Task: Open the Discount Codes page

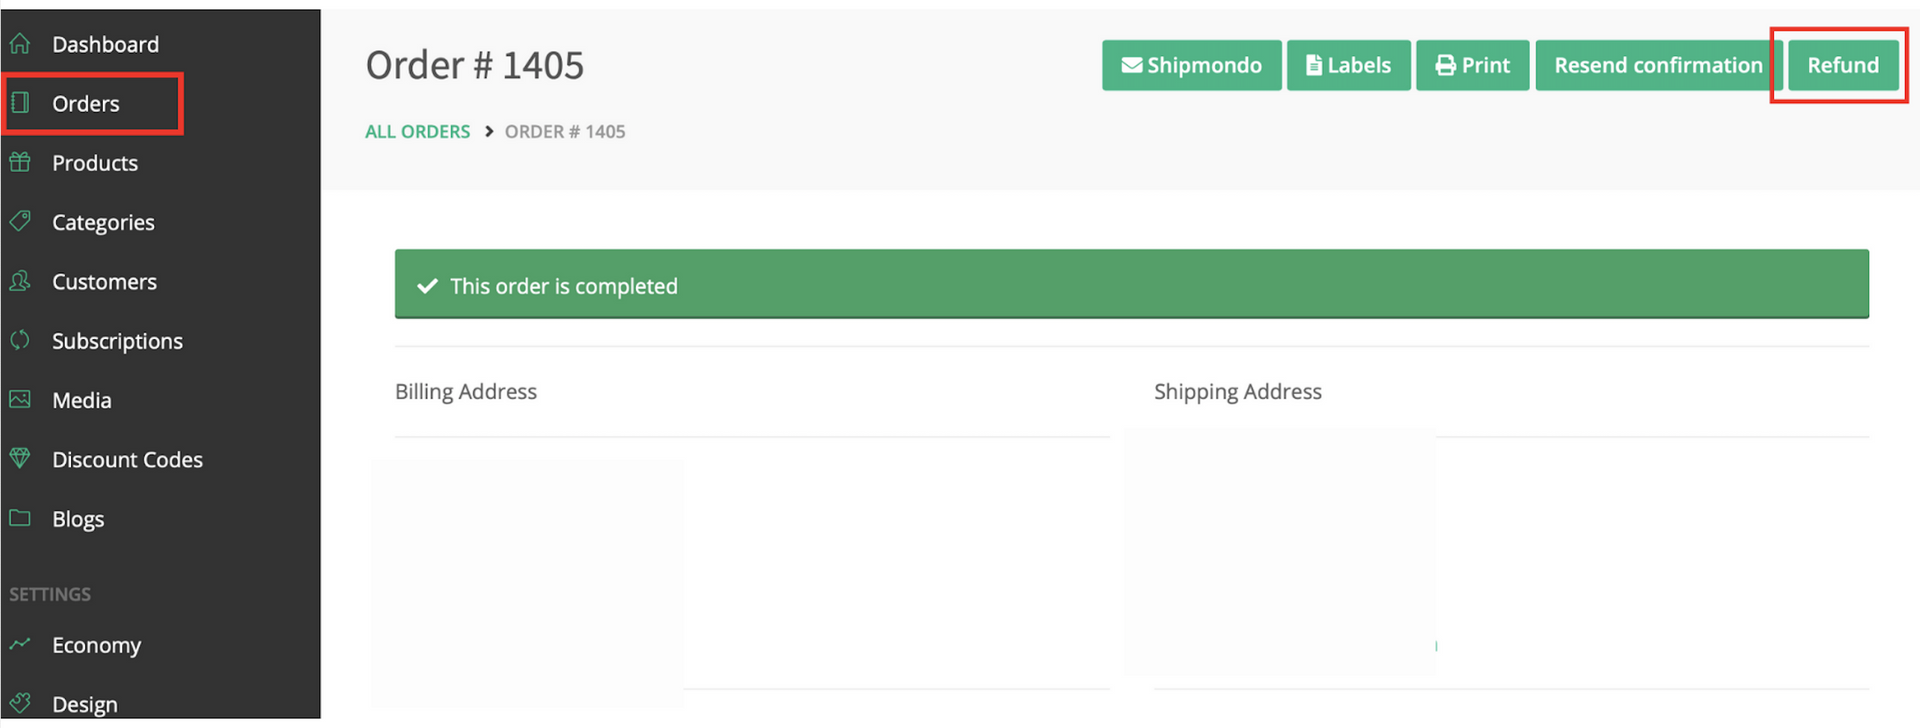Action: point(127,460)
